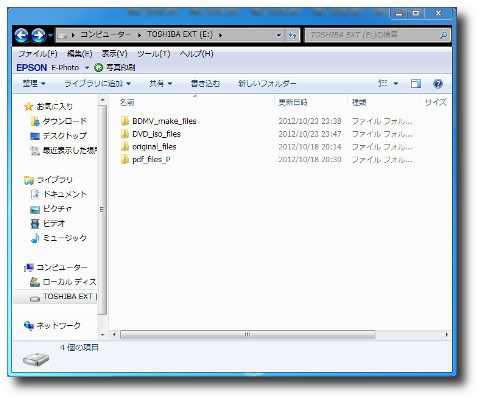Click the 新しいフォルダー button

coord(267,84)
